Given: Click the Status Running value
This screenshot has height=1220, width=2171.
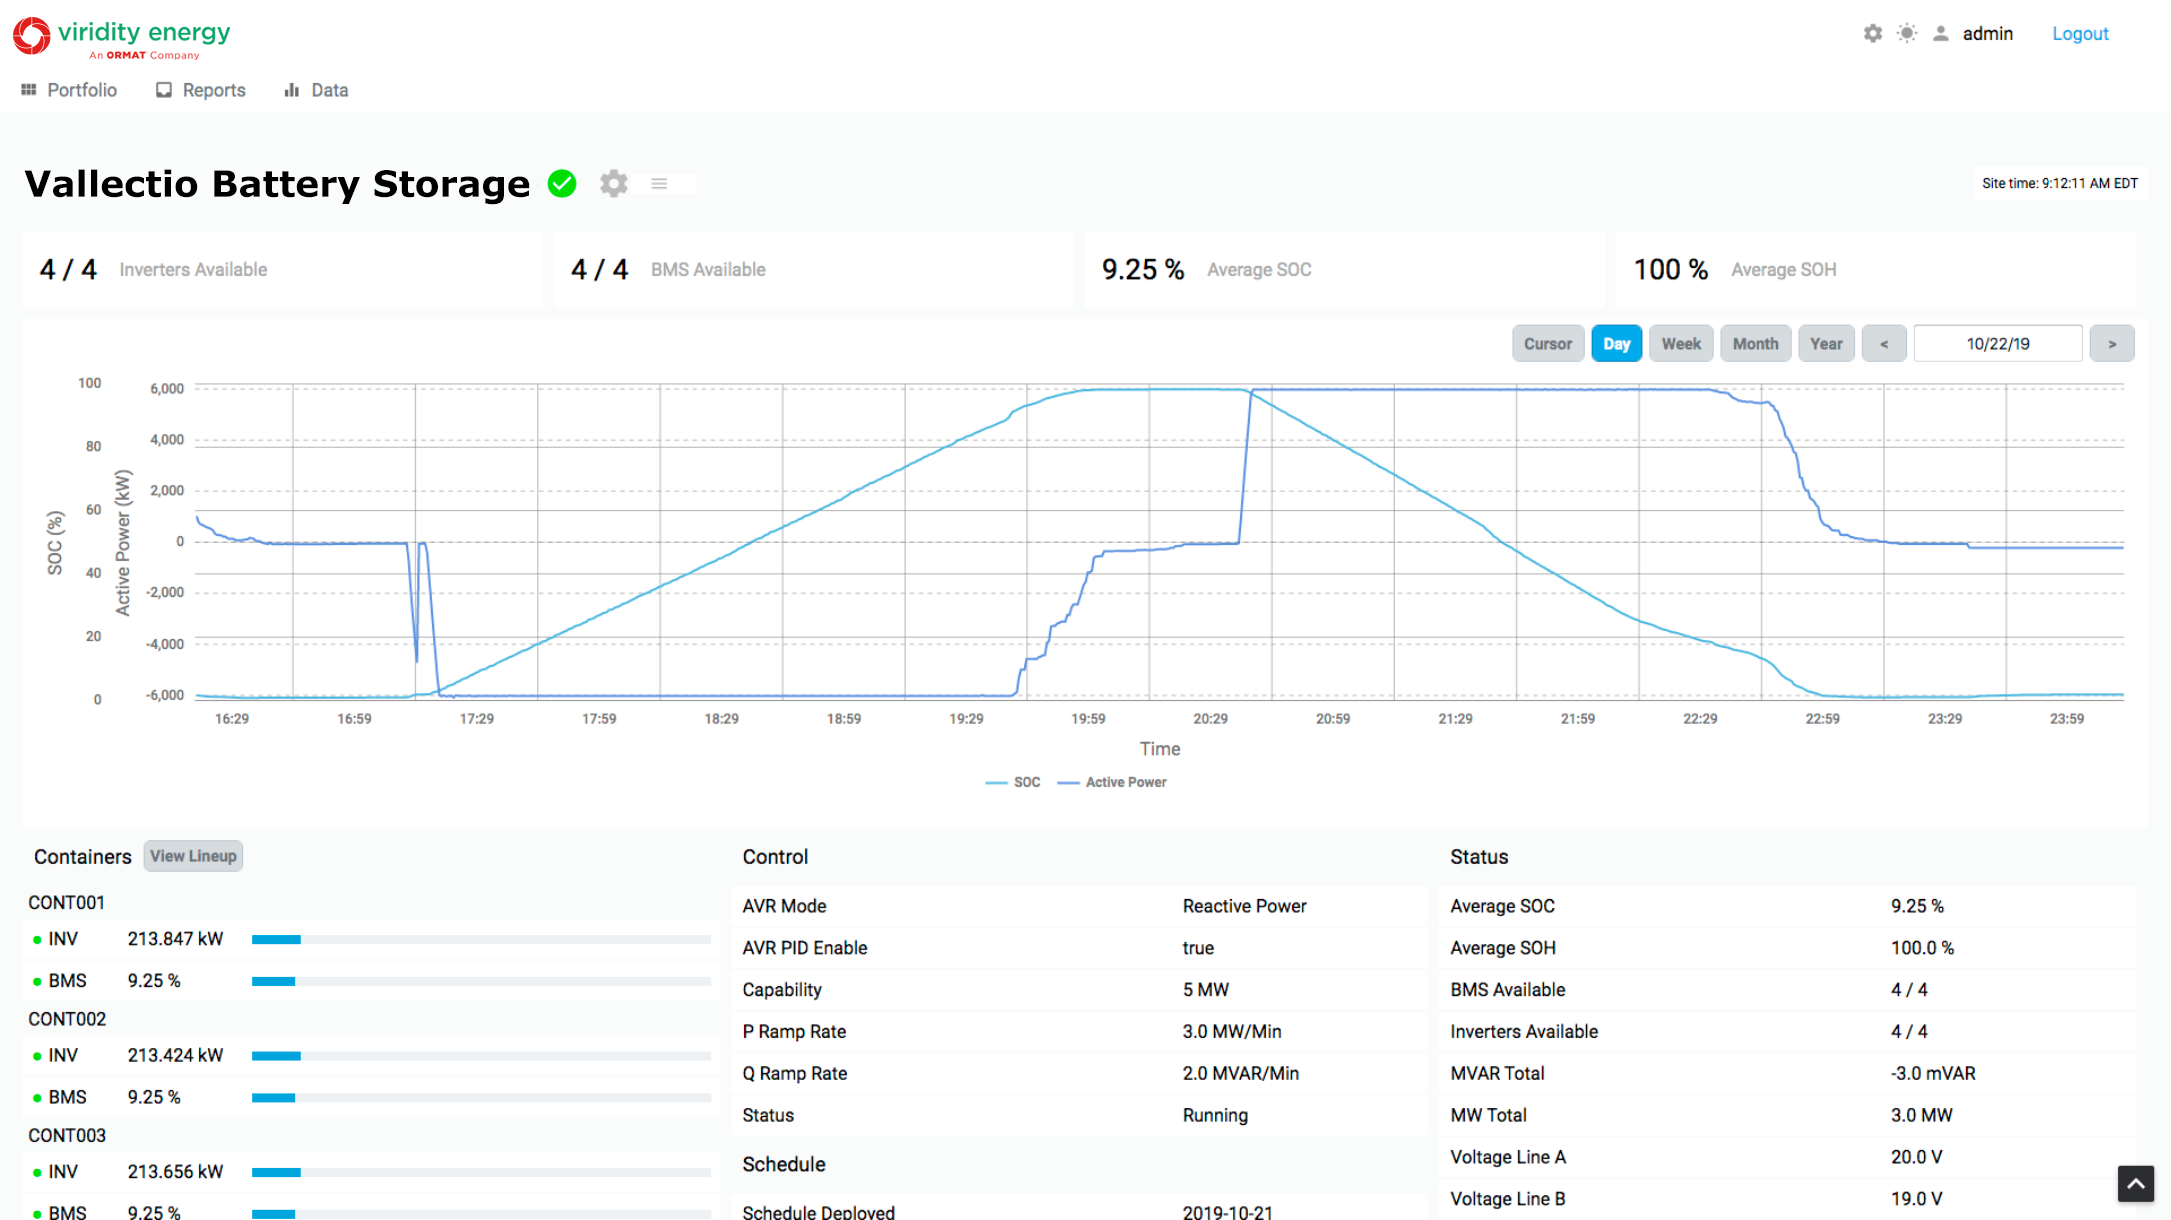Looking at the screenshot, I should point(1215,1115).
